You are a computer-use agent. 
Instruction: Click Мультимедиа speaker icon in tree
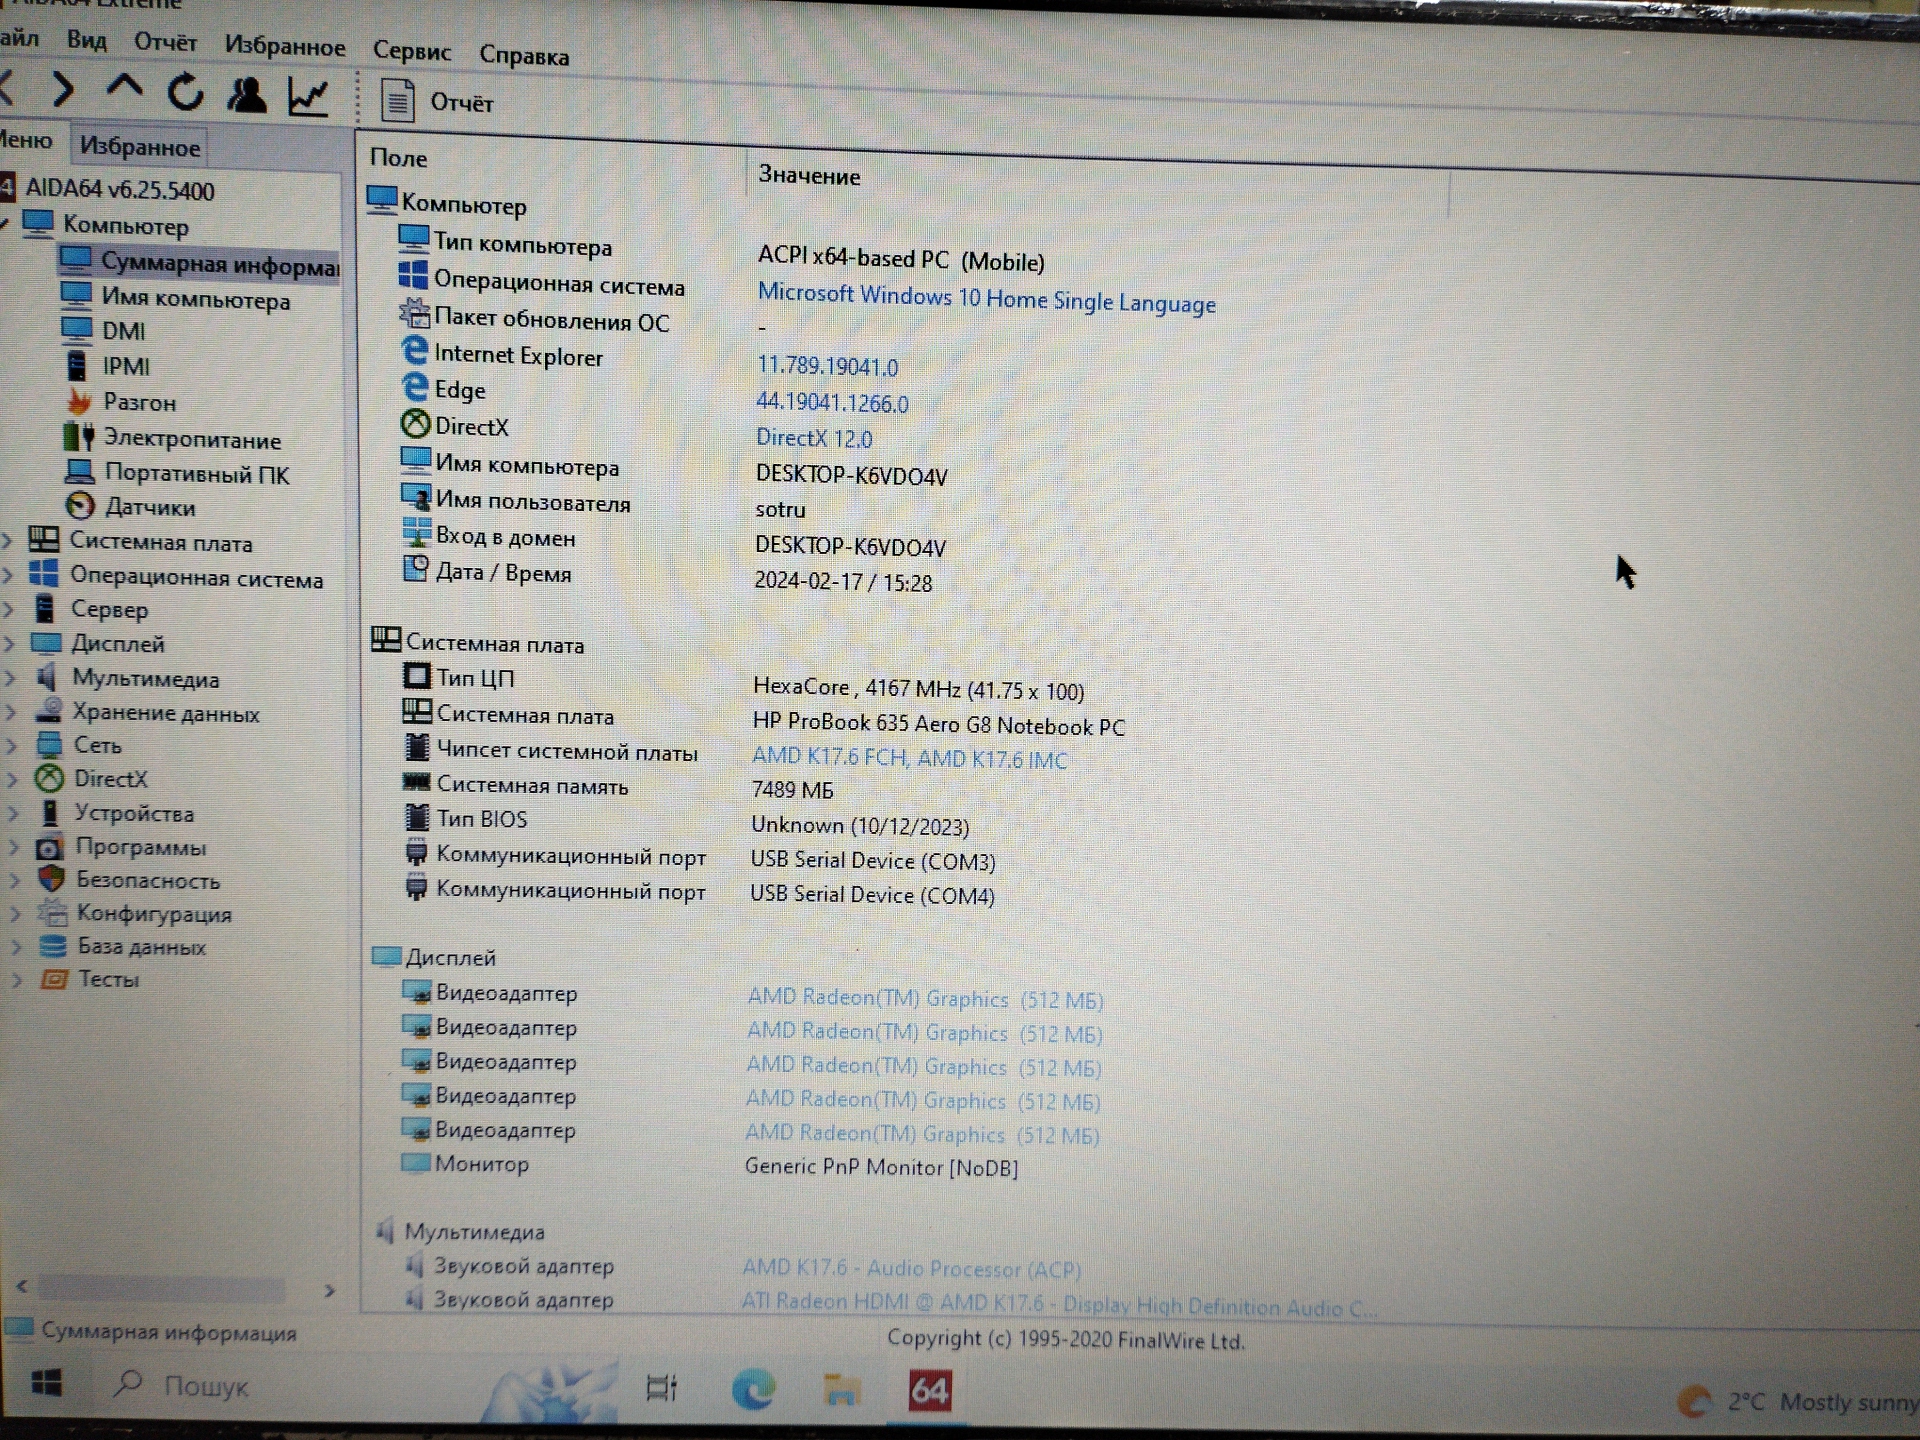46,677
